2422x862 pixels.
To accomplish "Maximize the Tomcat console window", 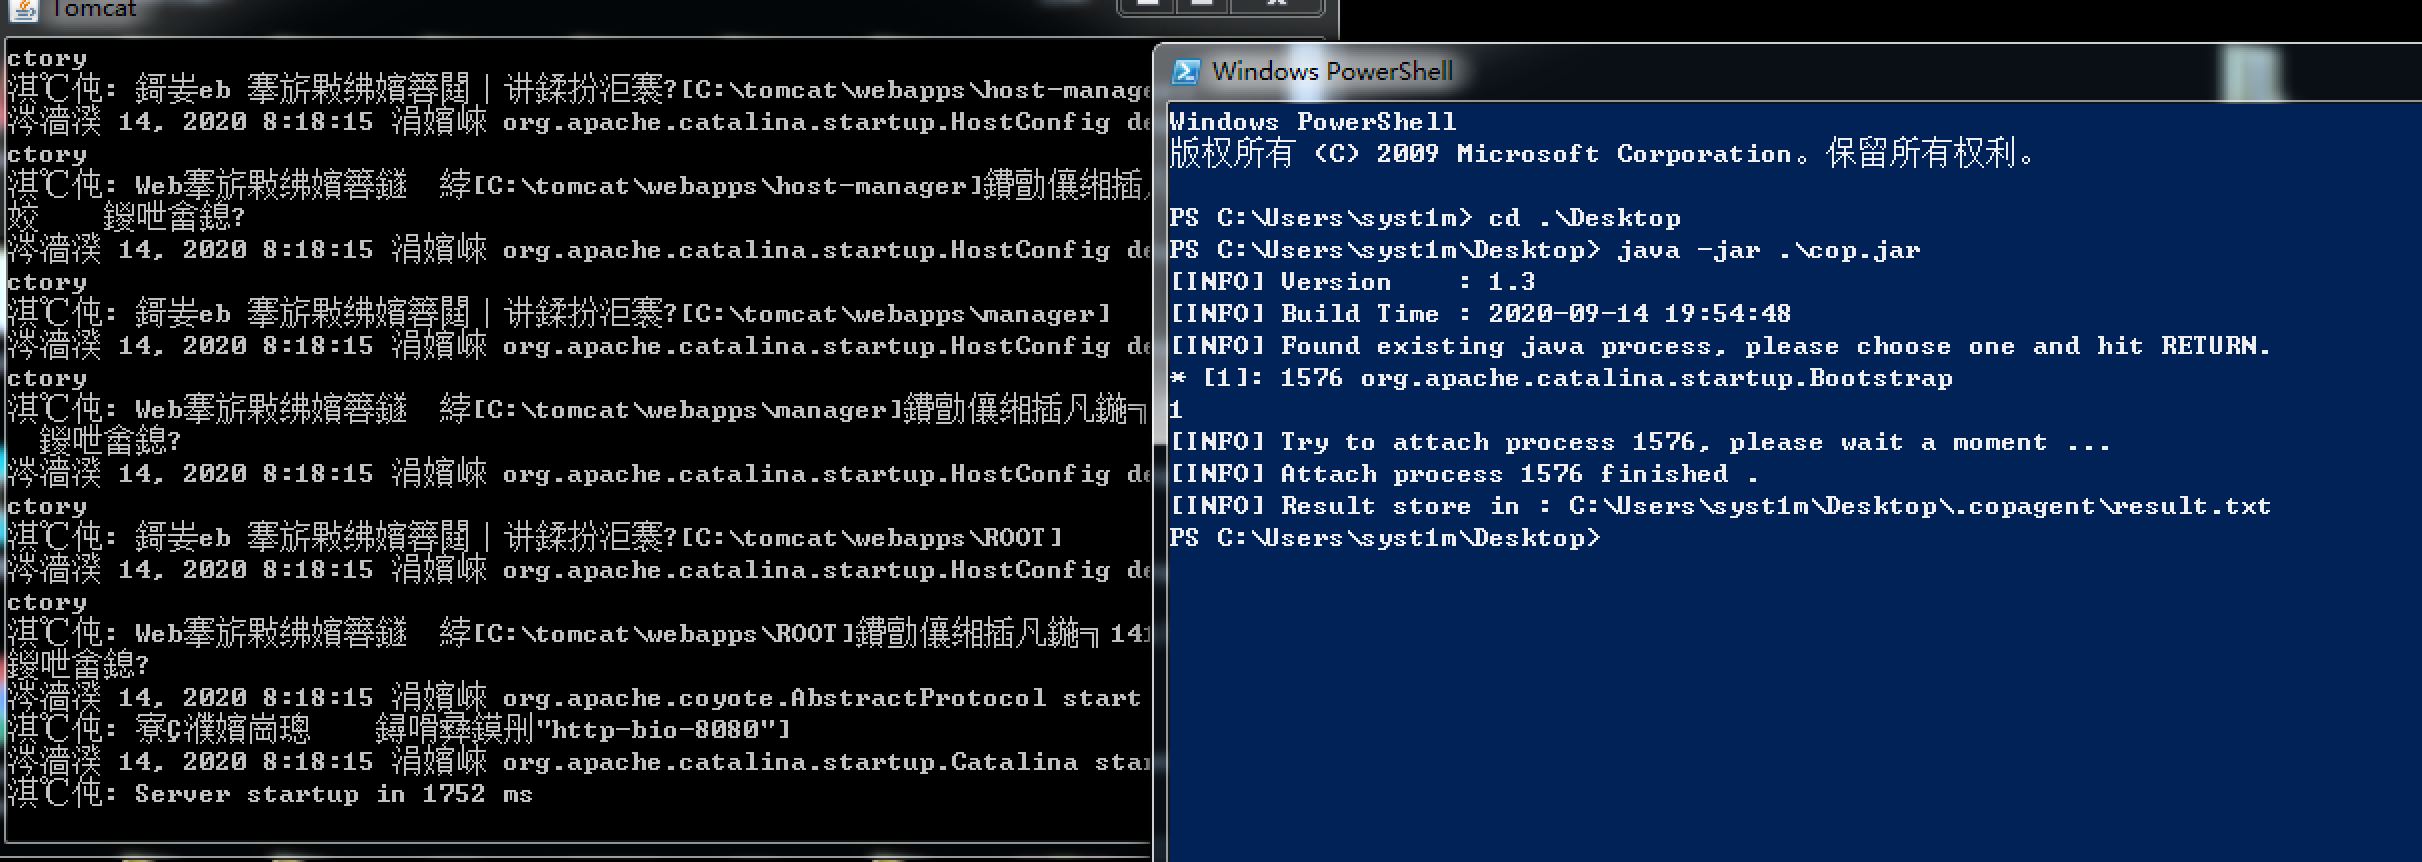I will tap(1203, 5).
